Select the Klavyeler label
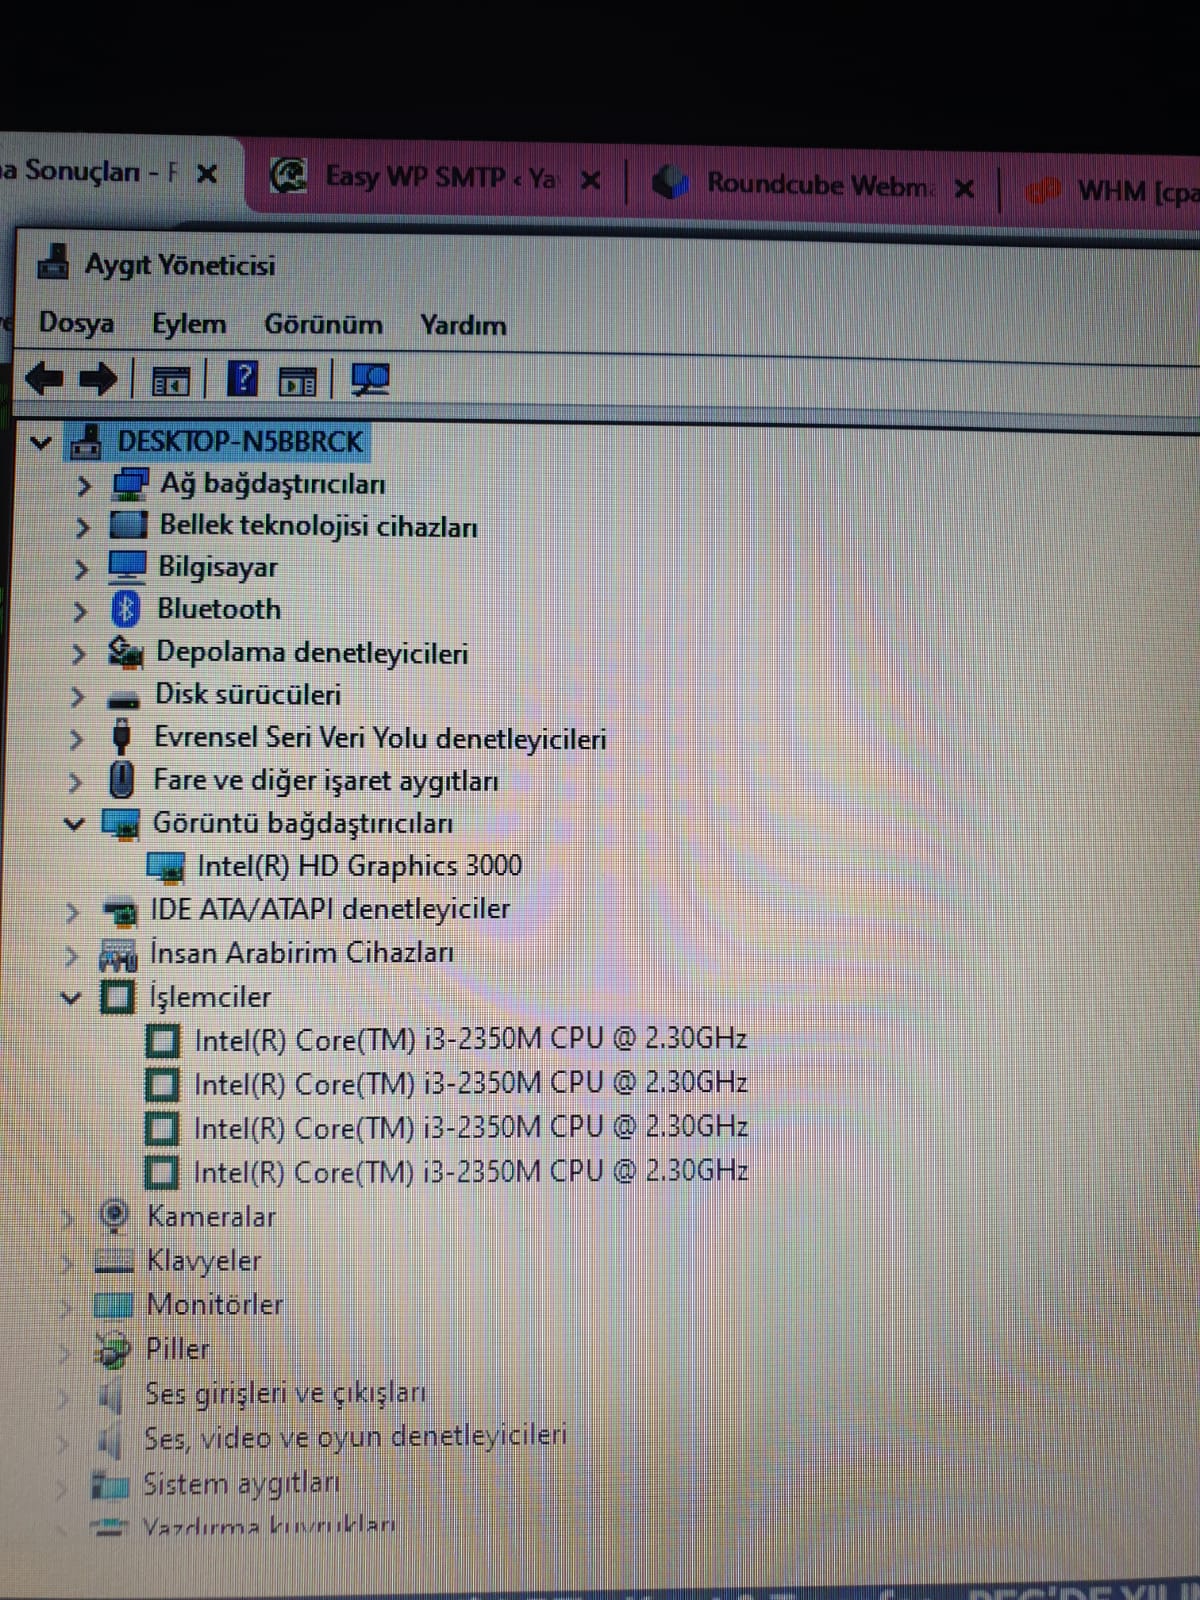Screen dimensions: 1200x1600 (x=204, y=1260)
